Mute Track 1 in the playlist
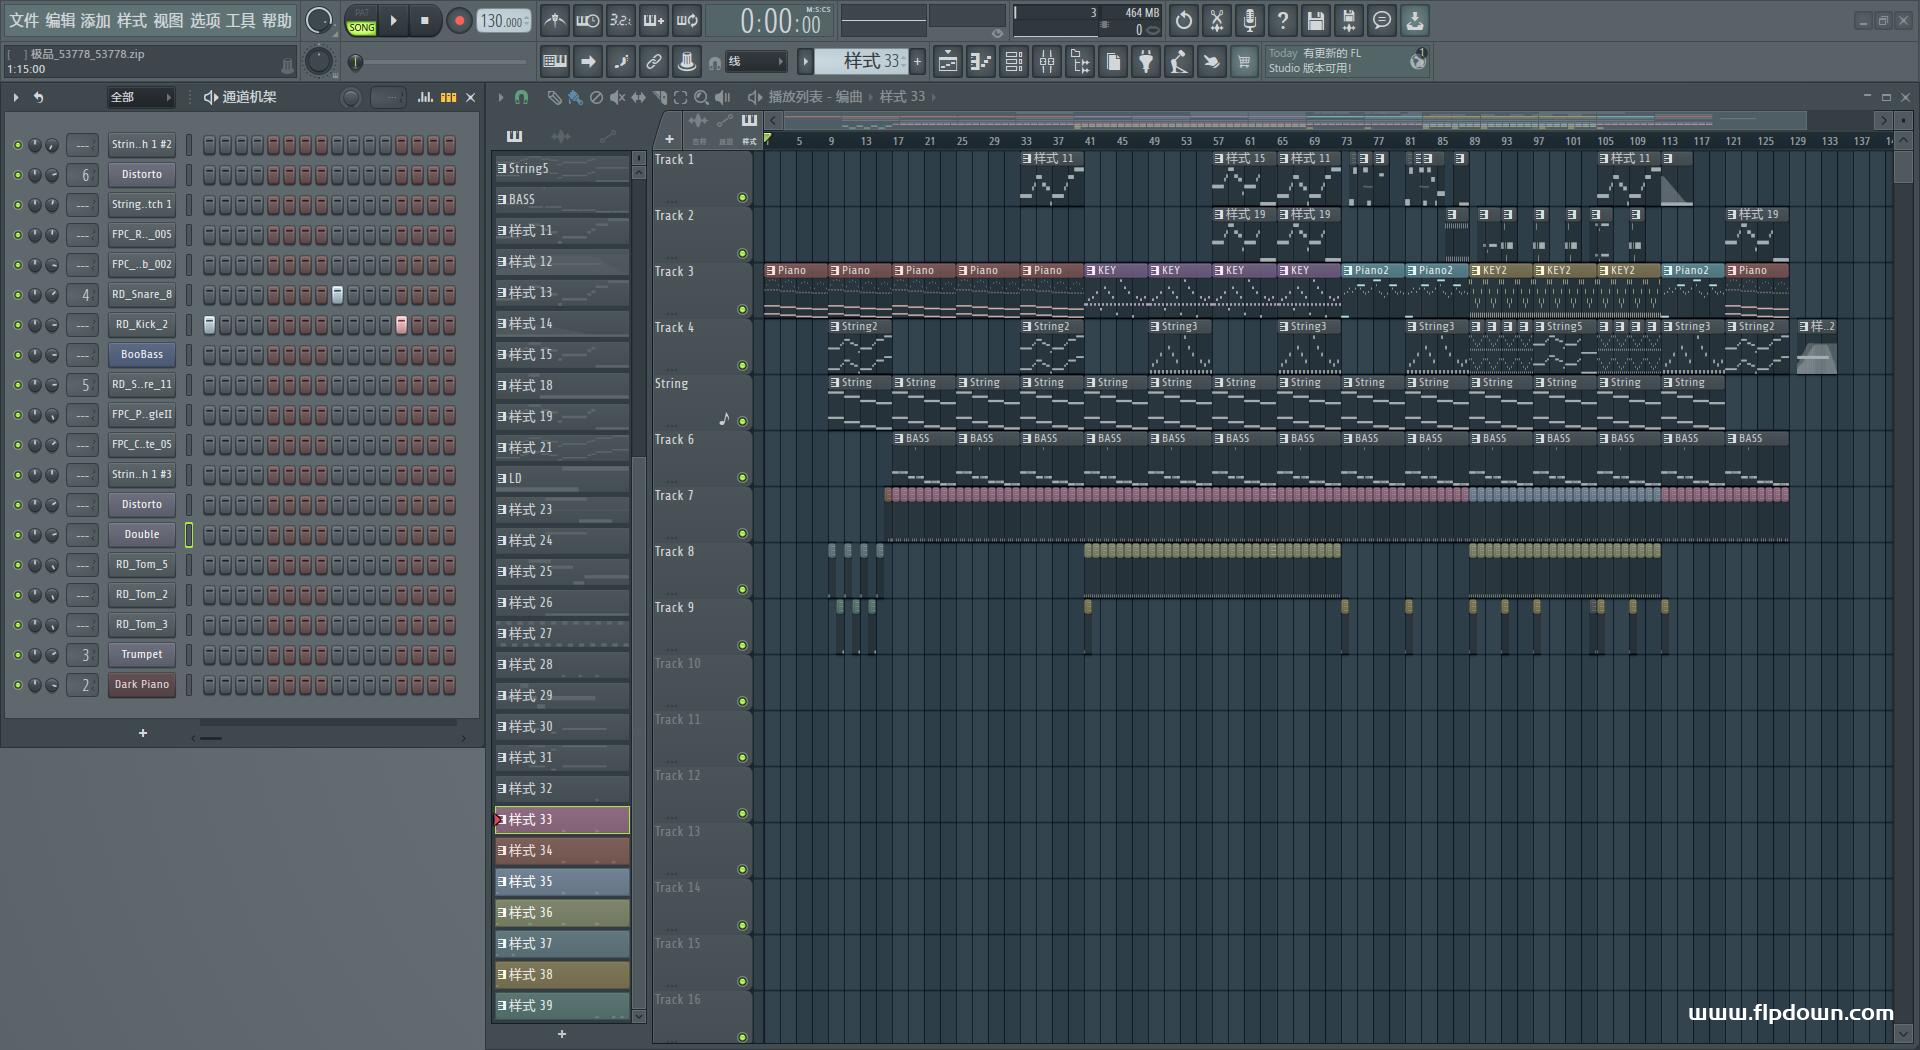Image resolution: width=1920 pixels, height=1050 pixels. pos(742,198)
